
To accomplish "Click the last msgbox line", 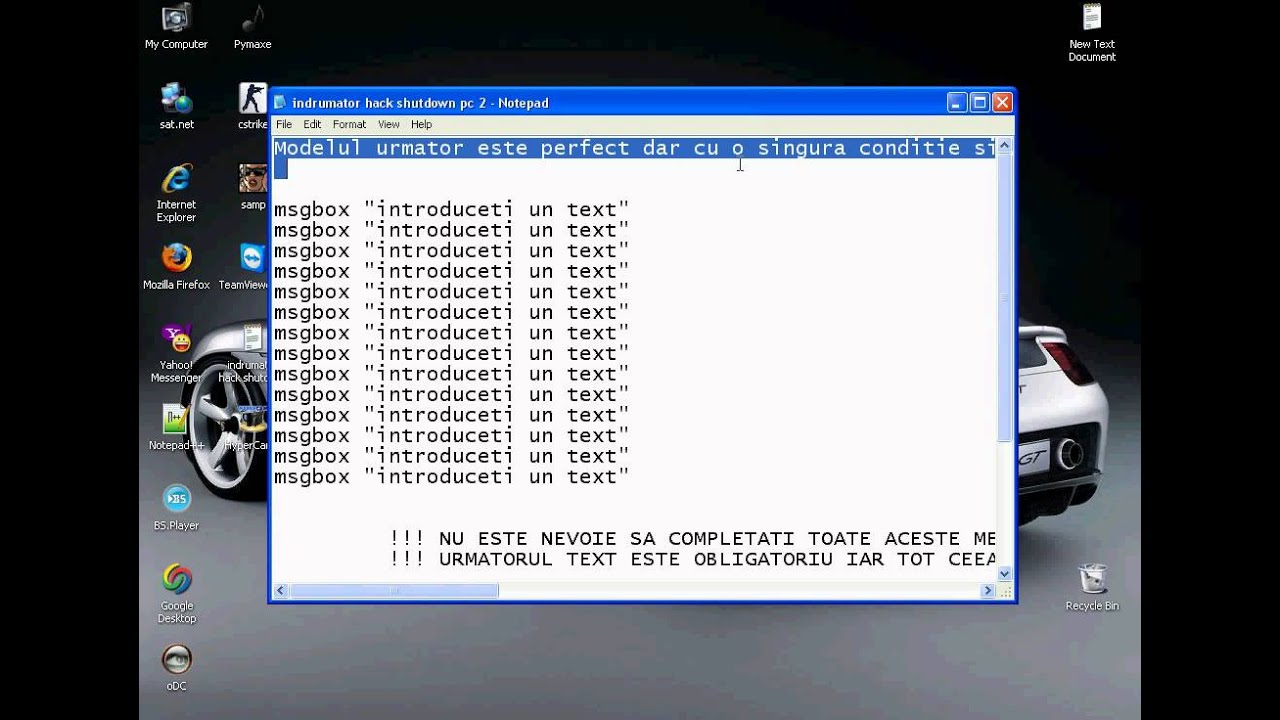I will tap(451, 476).
